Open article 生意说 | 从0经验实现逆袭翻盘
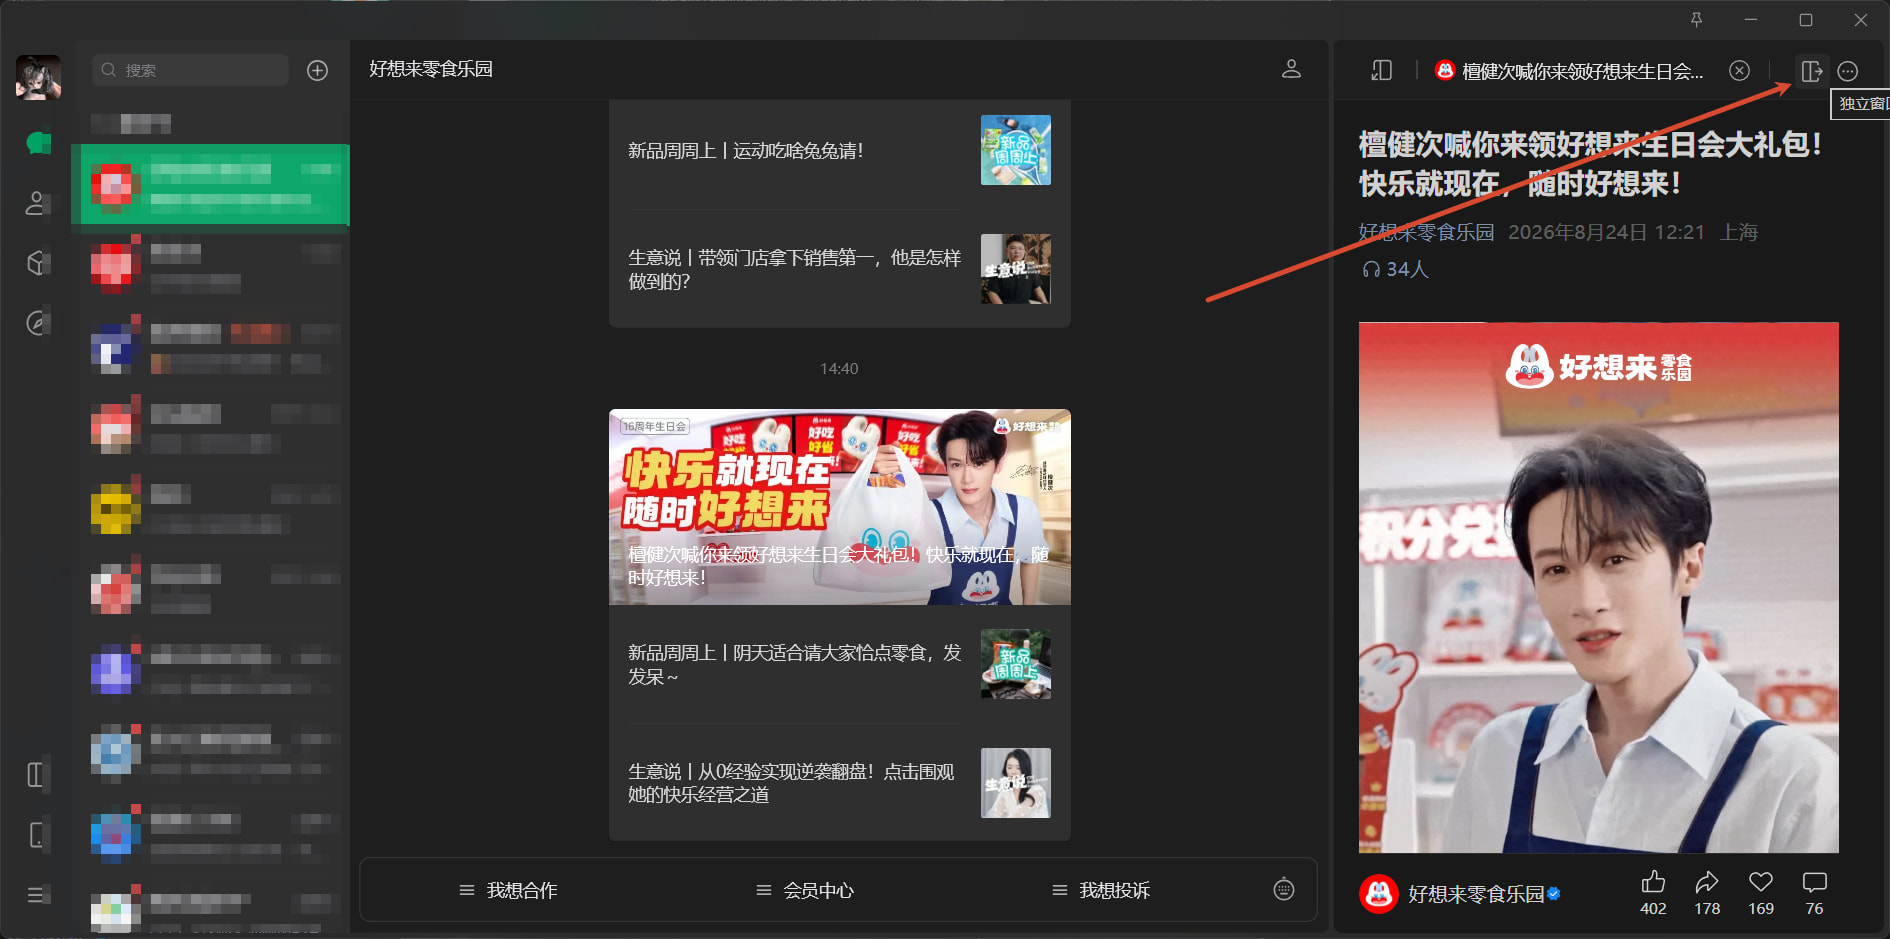Viewport: 1890px width, 939px height. pos(791,783)
